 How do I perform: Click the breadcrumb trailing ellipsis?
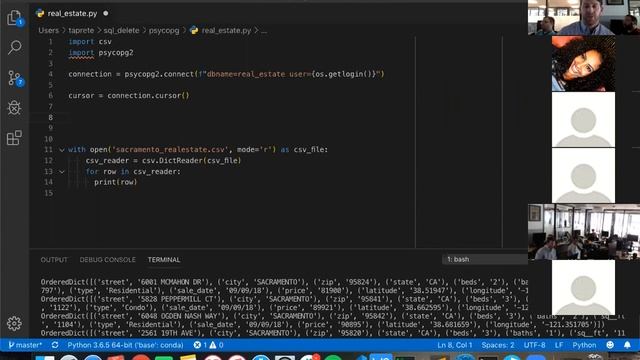click(x=264, y=30)
